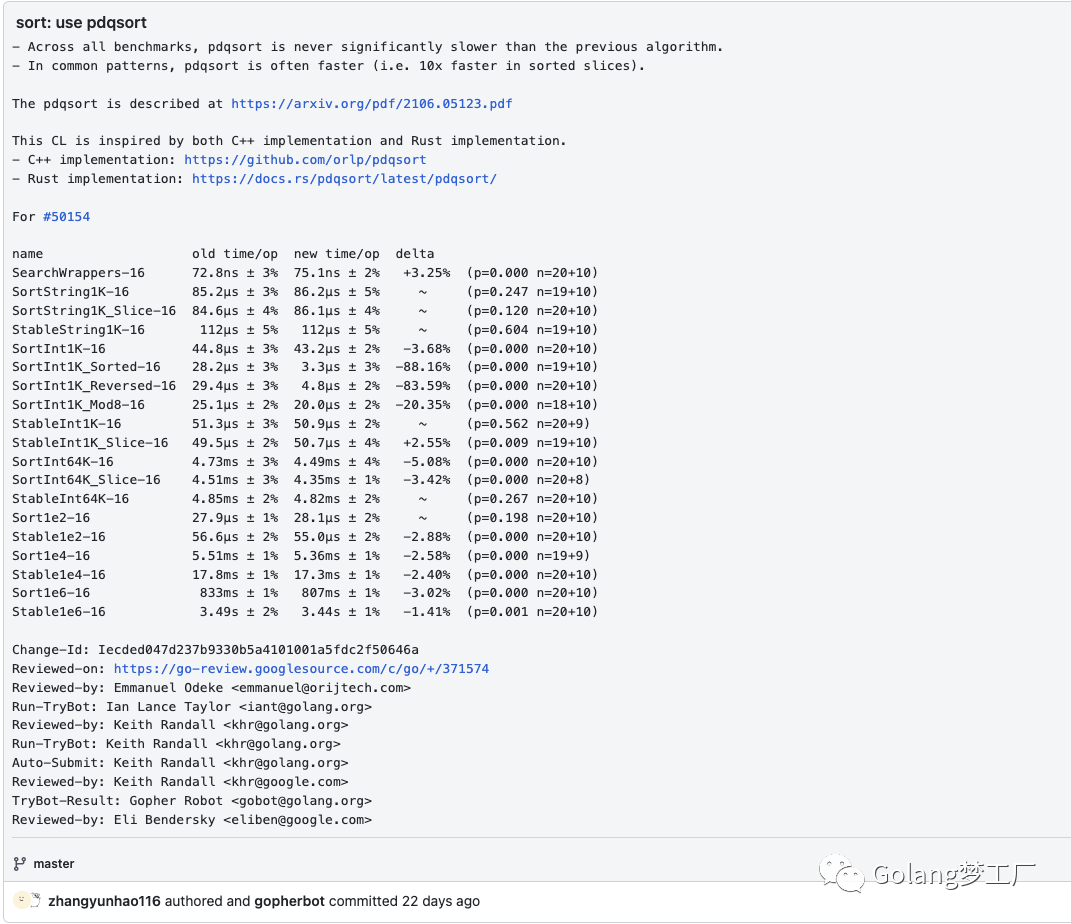The image size is (1071, 924).
Task: Click SortInt1K_Reversed-16 benchmark name
Action: click(x=94, y=386)
